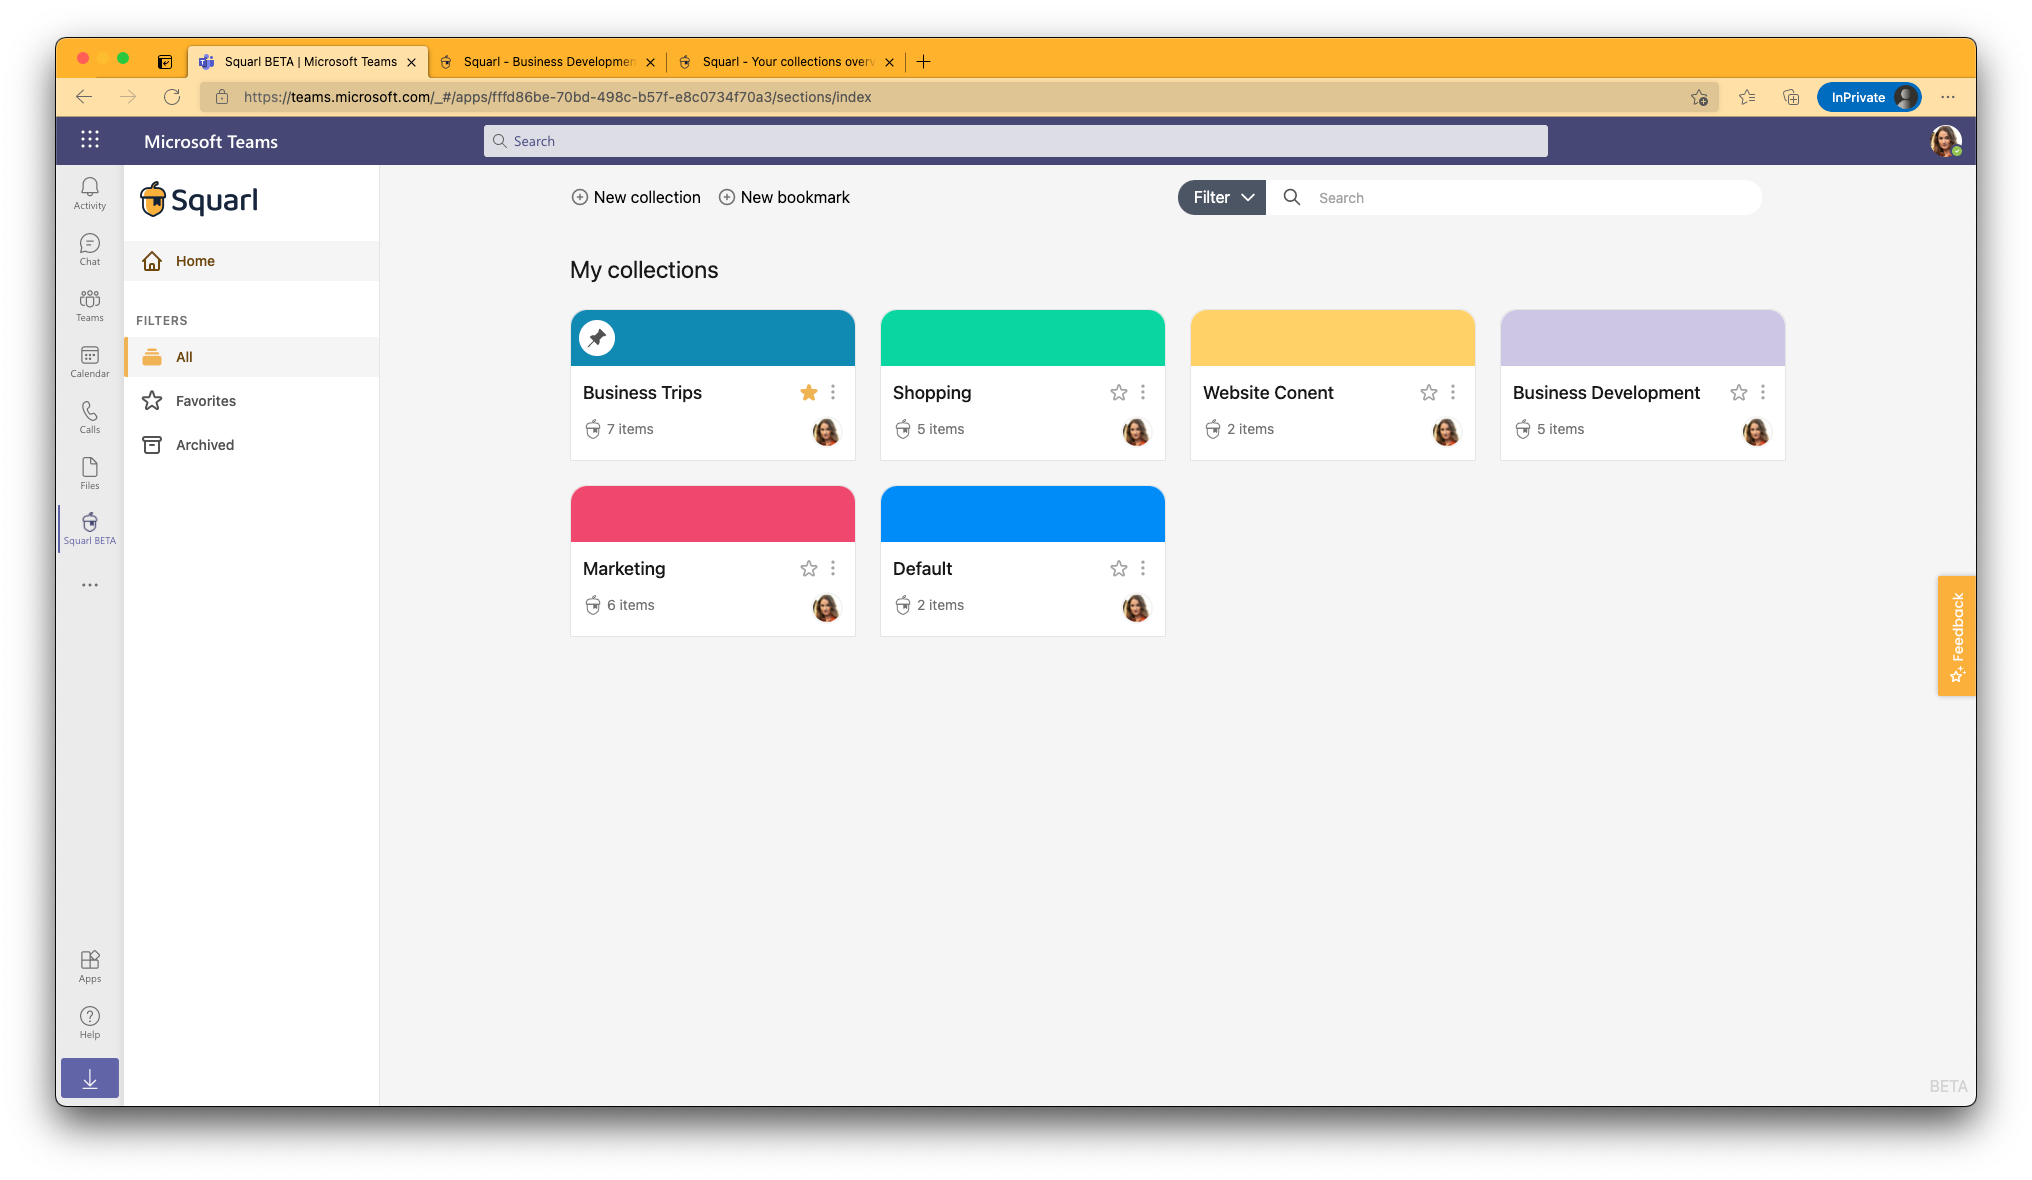The width and height of the screenshot is (2032, 1180).
Task: Add this page to favorites star
Action: pos(1699,97)
